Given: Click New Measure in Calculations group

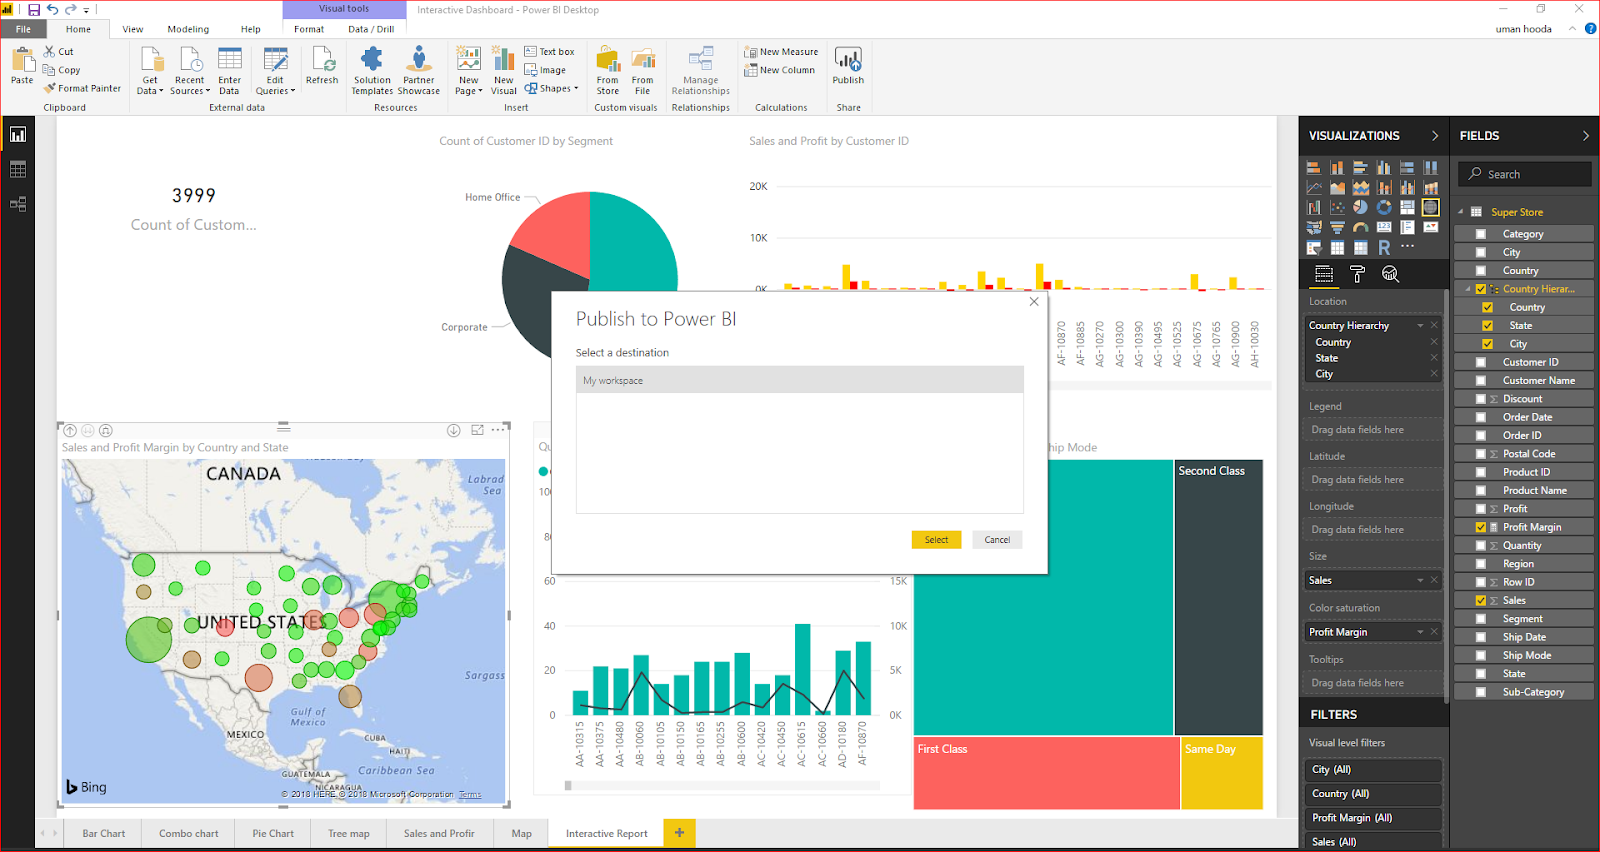Looking at the screenshot, I should (781, 52).
